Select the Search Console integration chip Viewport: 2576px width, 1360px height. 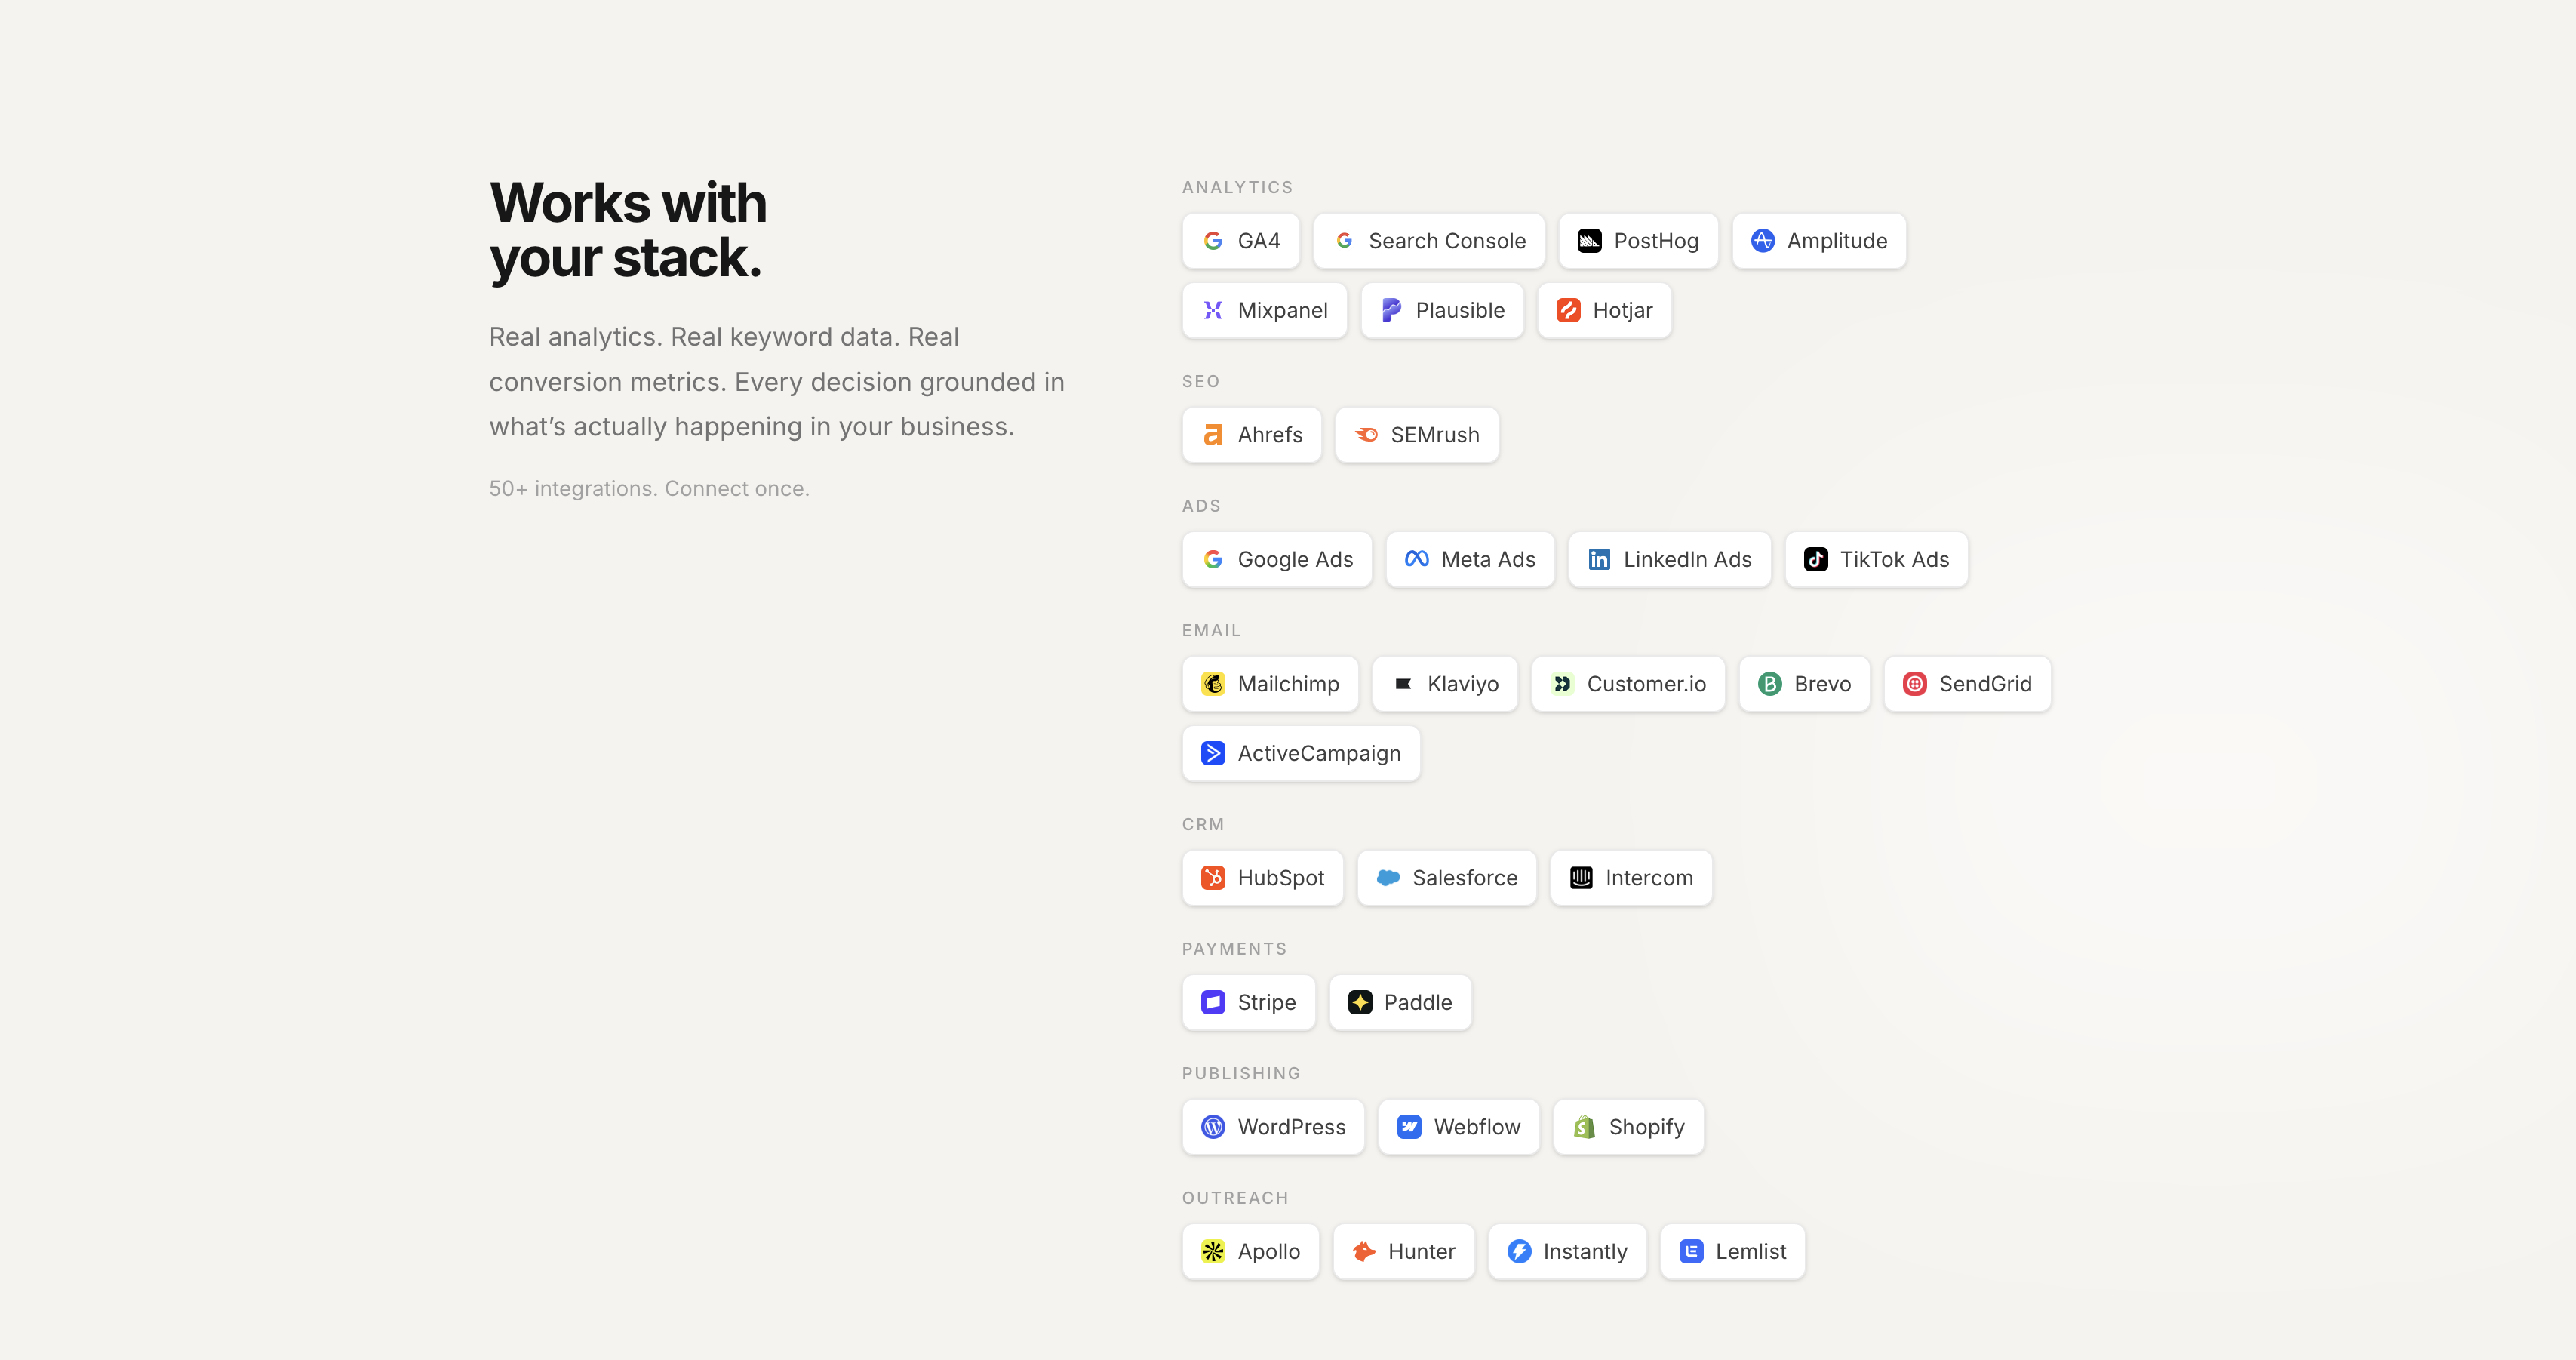1428,241
